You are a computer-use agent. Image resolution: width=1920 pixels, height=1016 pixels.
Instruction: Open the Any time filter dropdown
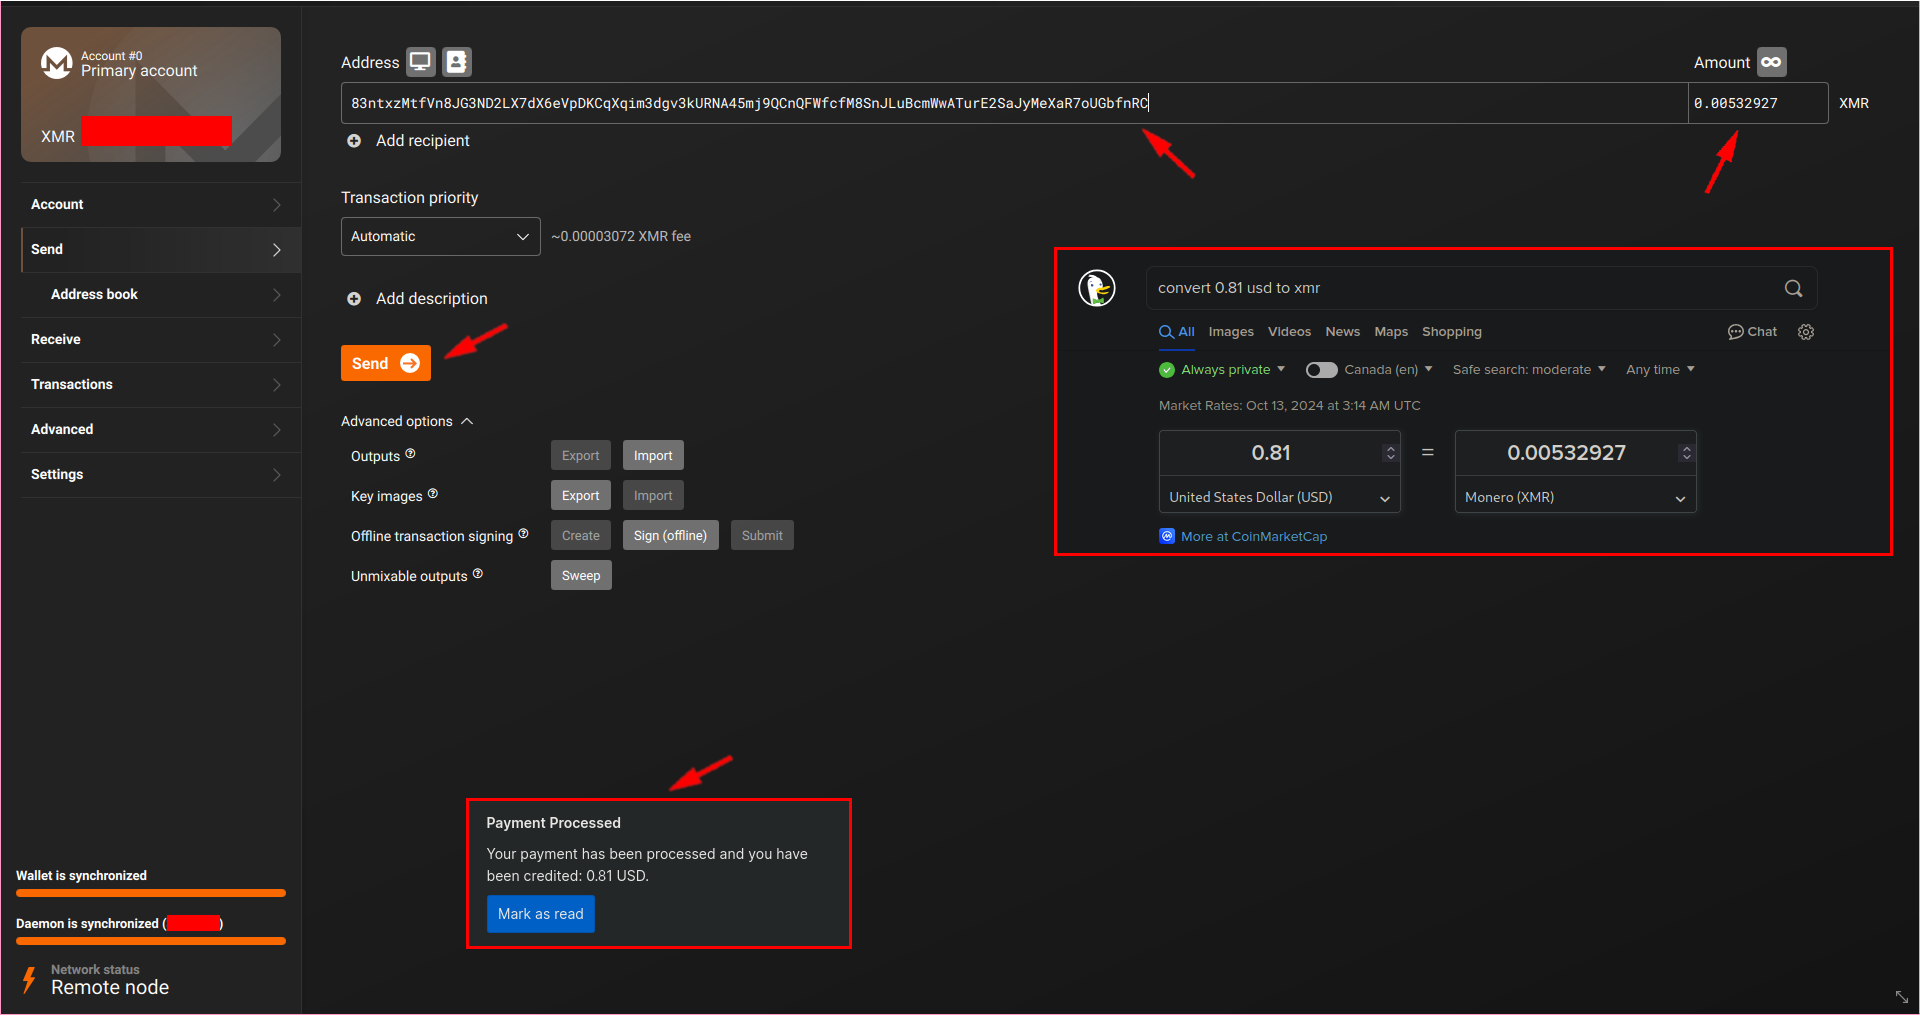pos(1660,370)
